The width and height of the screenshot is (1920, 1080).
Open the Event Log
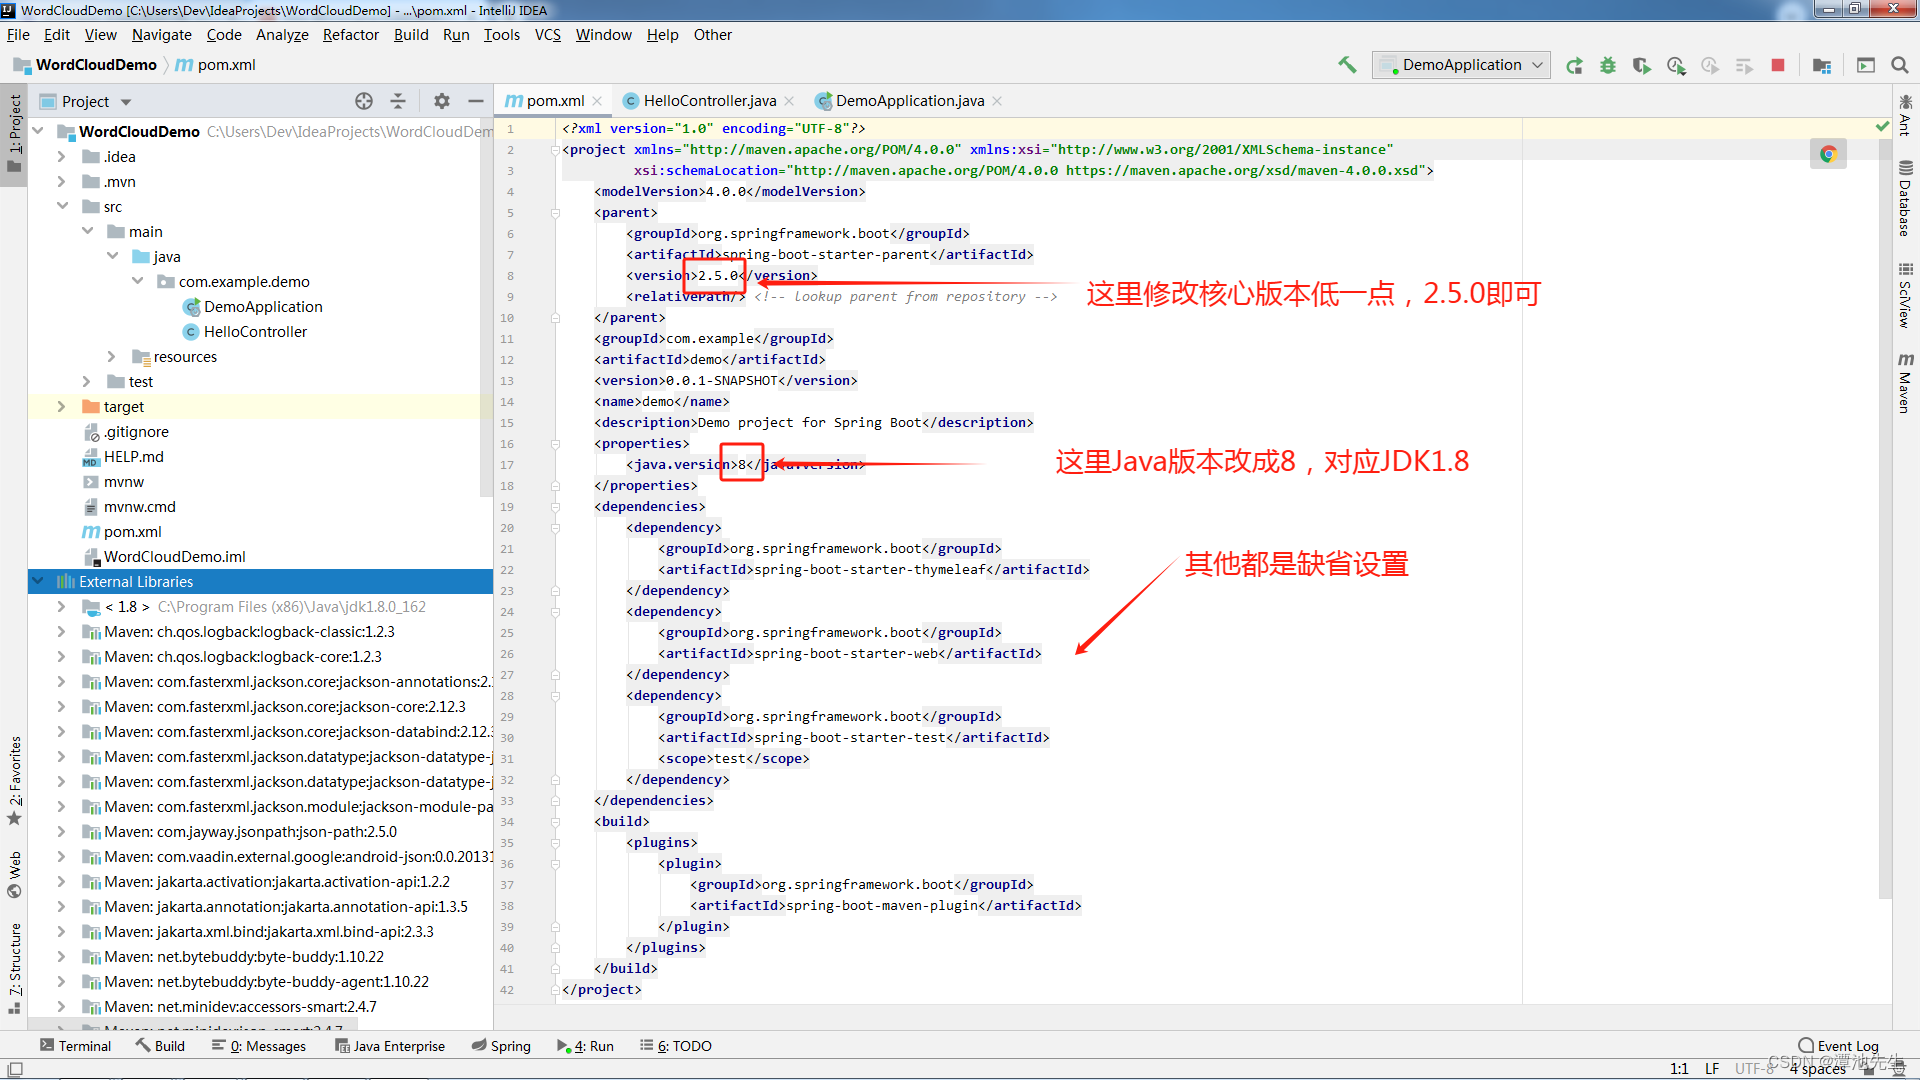point(1838,1046)
